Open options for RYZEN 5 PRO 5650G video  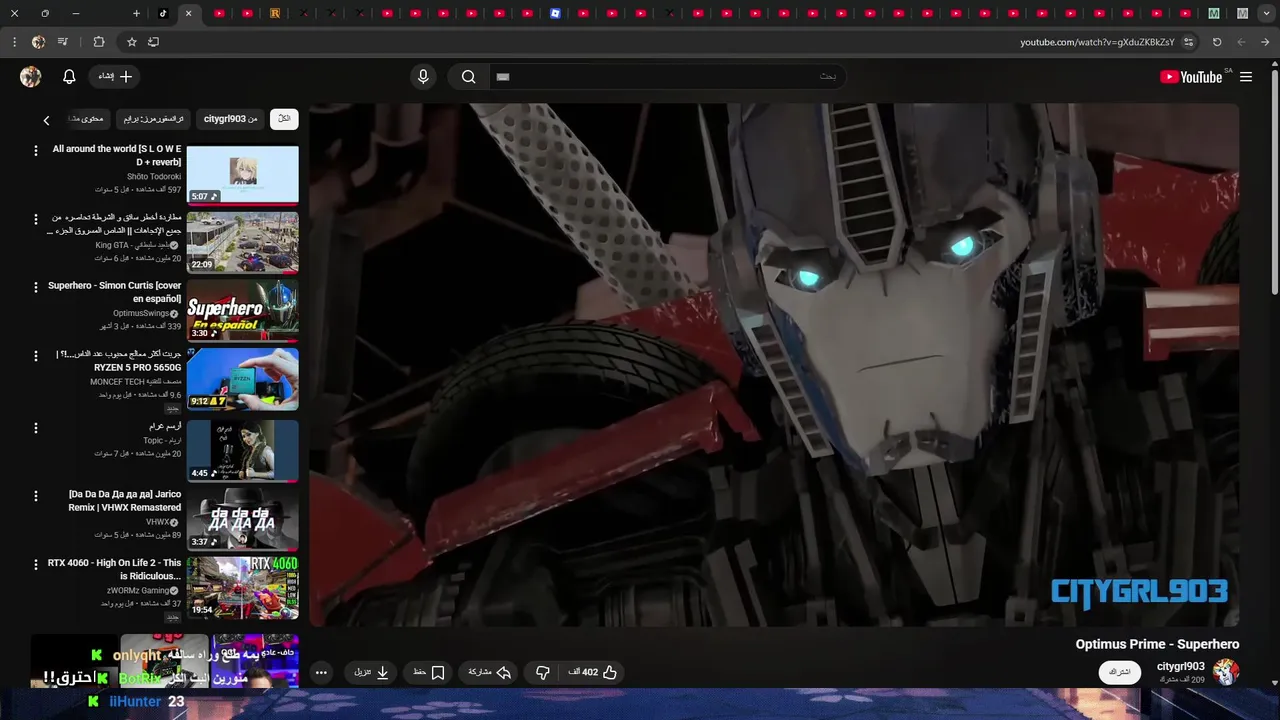tap(36, 355)
